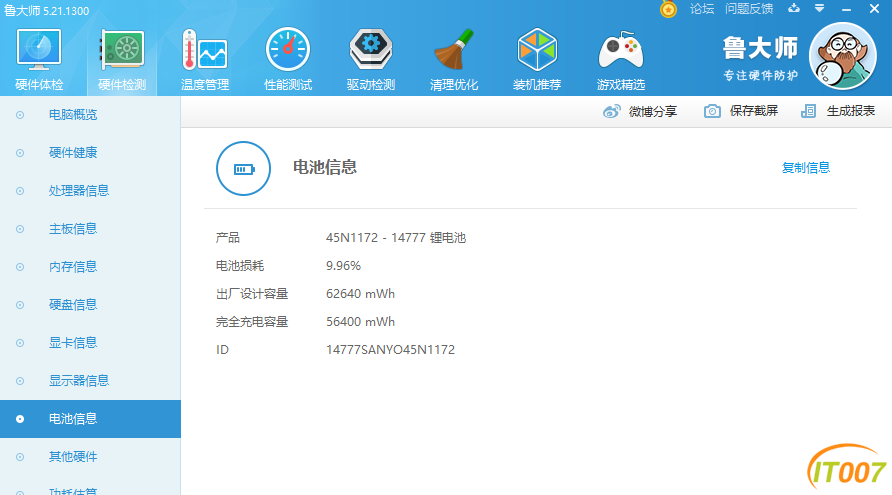Open the 驱动检测 driver detection icon
892x495 pixels.
(371, 60)
